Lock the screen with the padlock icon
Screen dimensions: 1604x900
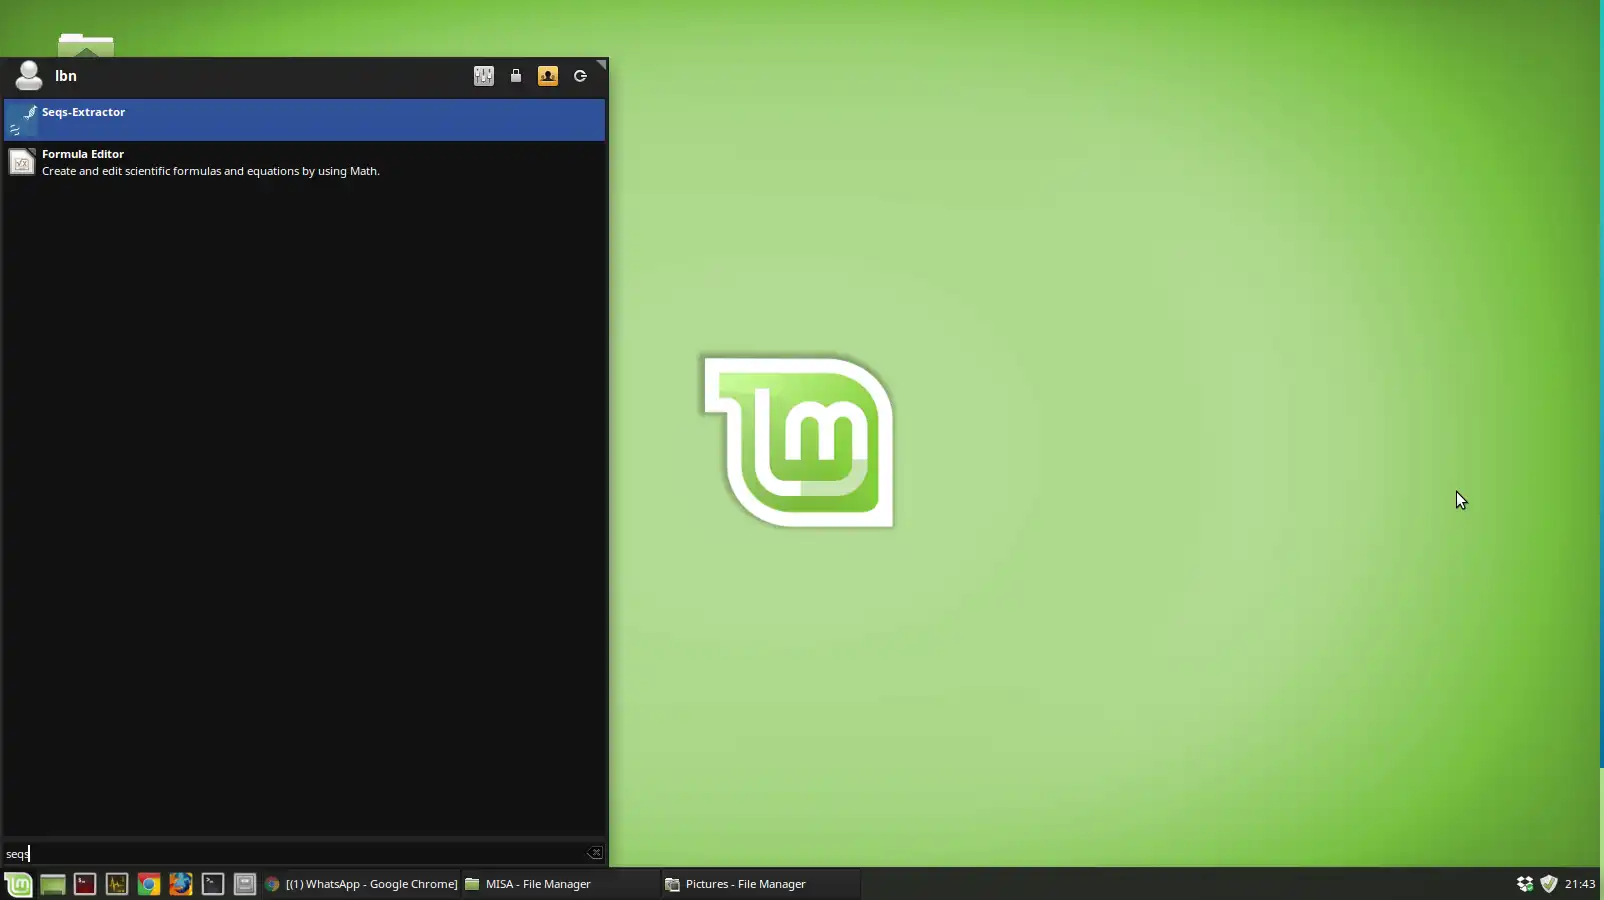[x=516, y=76]
